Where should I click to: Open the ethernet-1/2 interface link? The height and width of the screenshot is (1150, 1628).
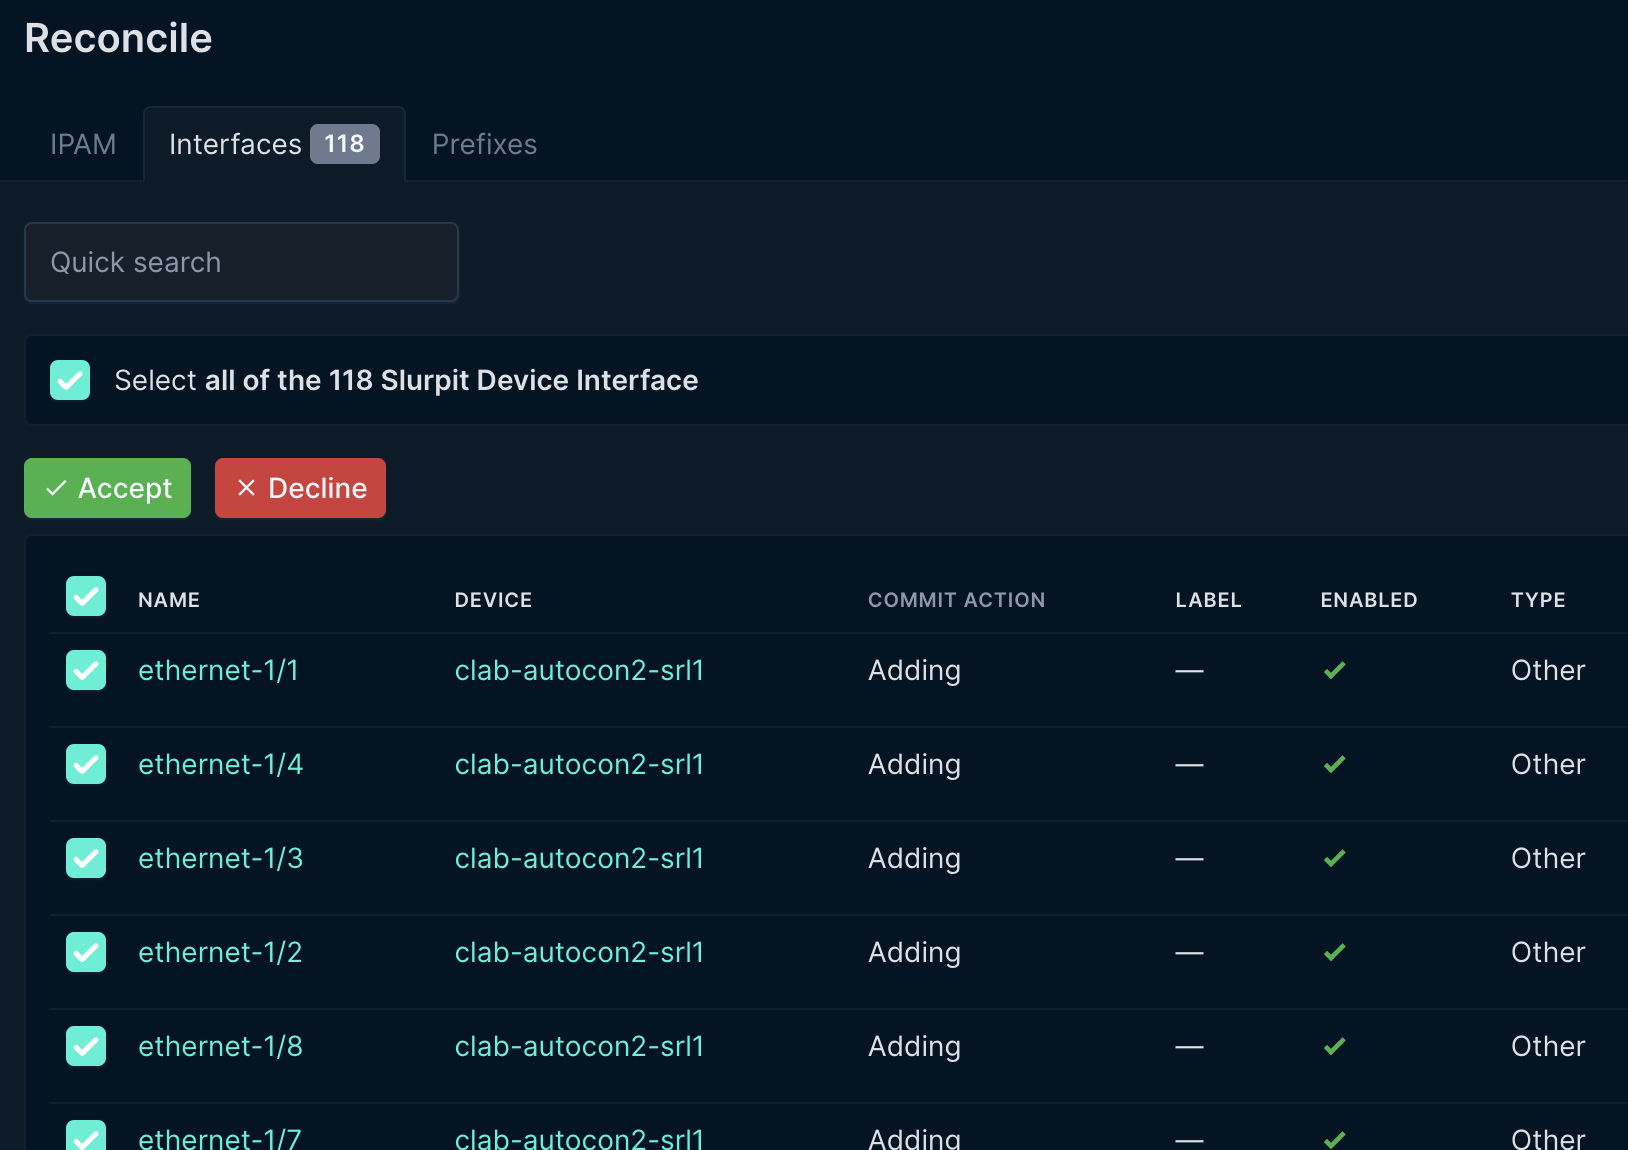pos(219,952)
